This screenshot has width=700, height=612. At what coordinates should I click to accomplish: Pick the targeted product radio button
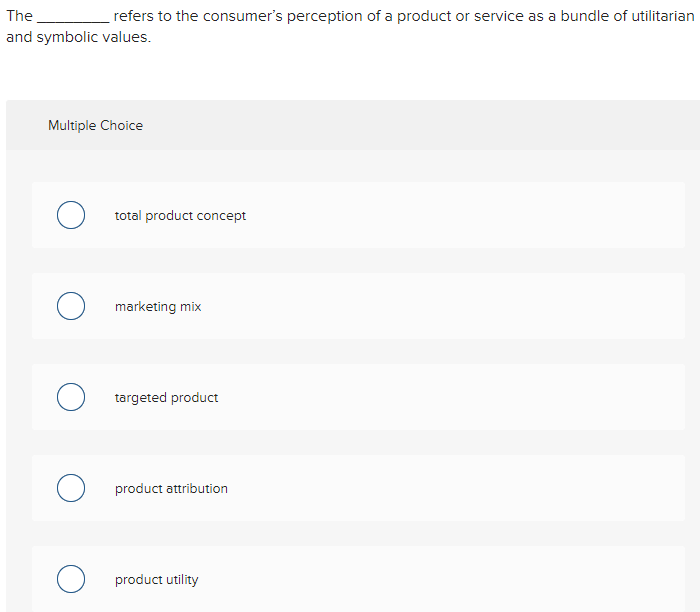[x=70, y=398]
